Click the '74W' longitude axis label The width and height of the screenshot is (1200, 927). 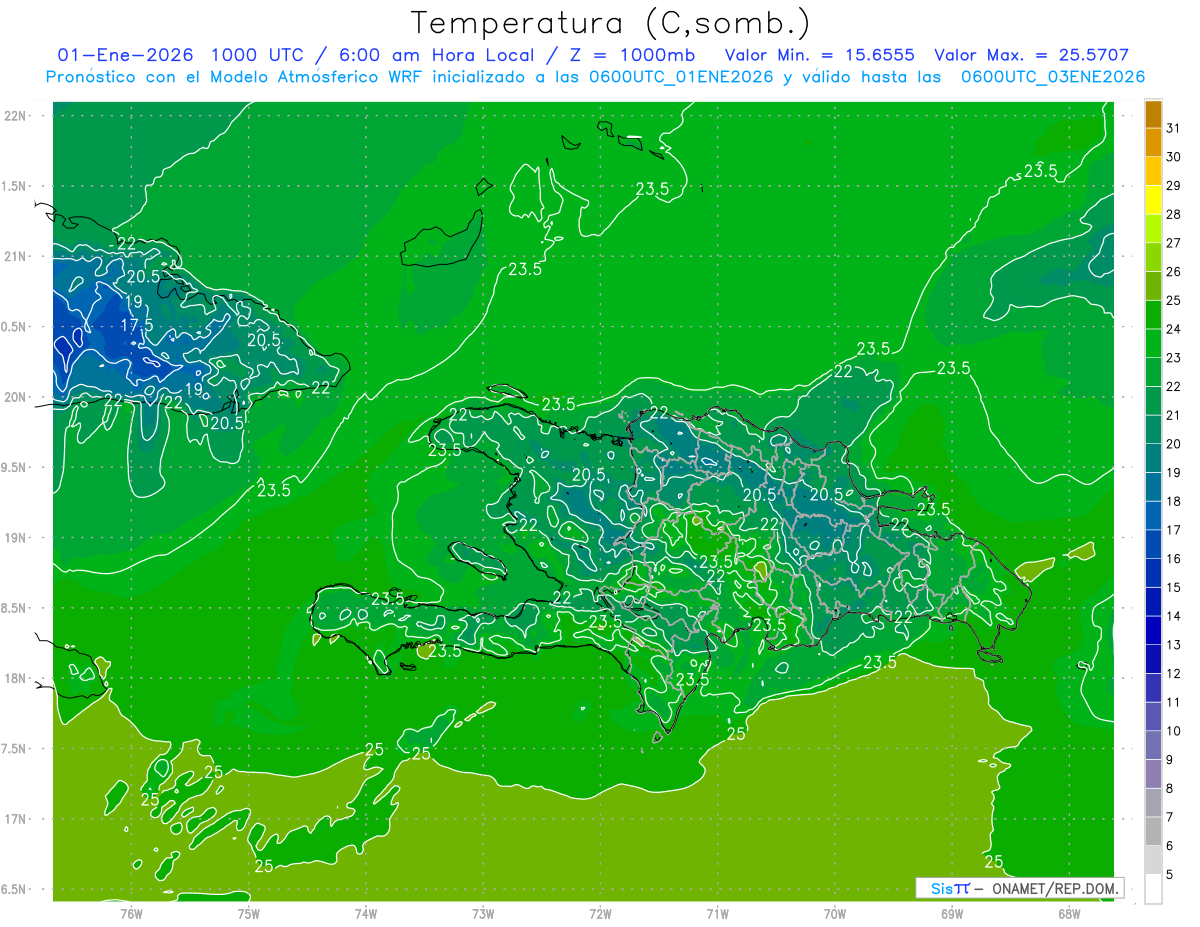click(365, 914)
